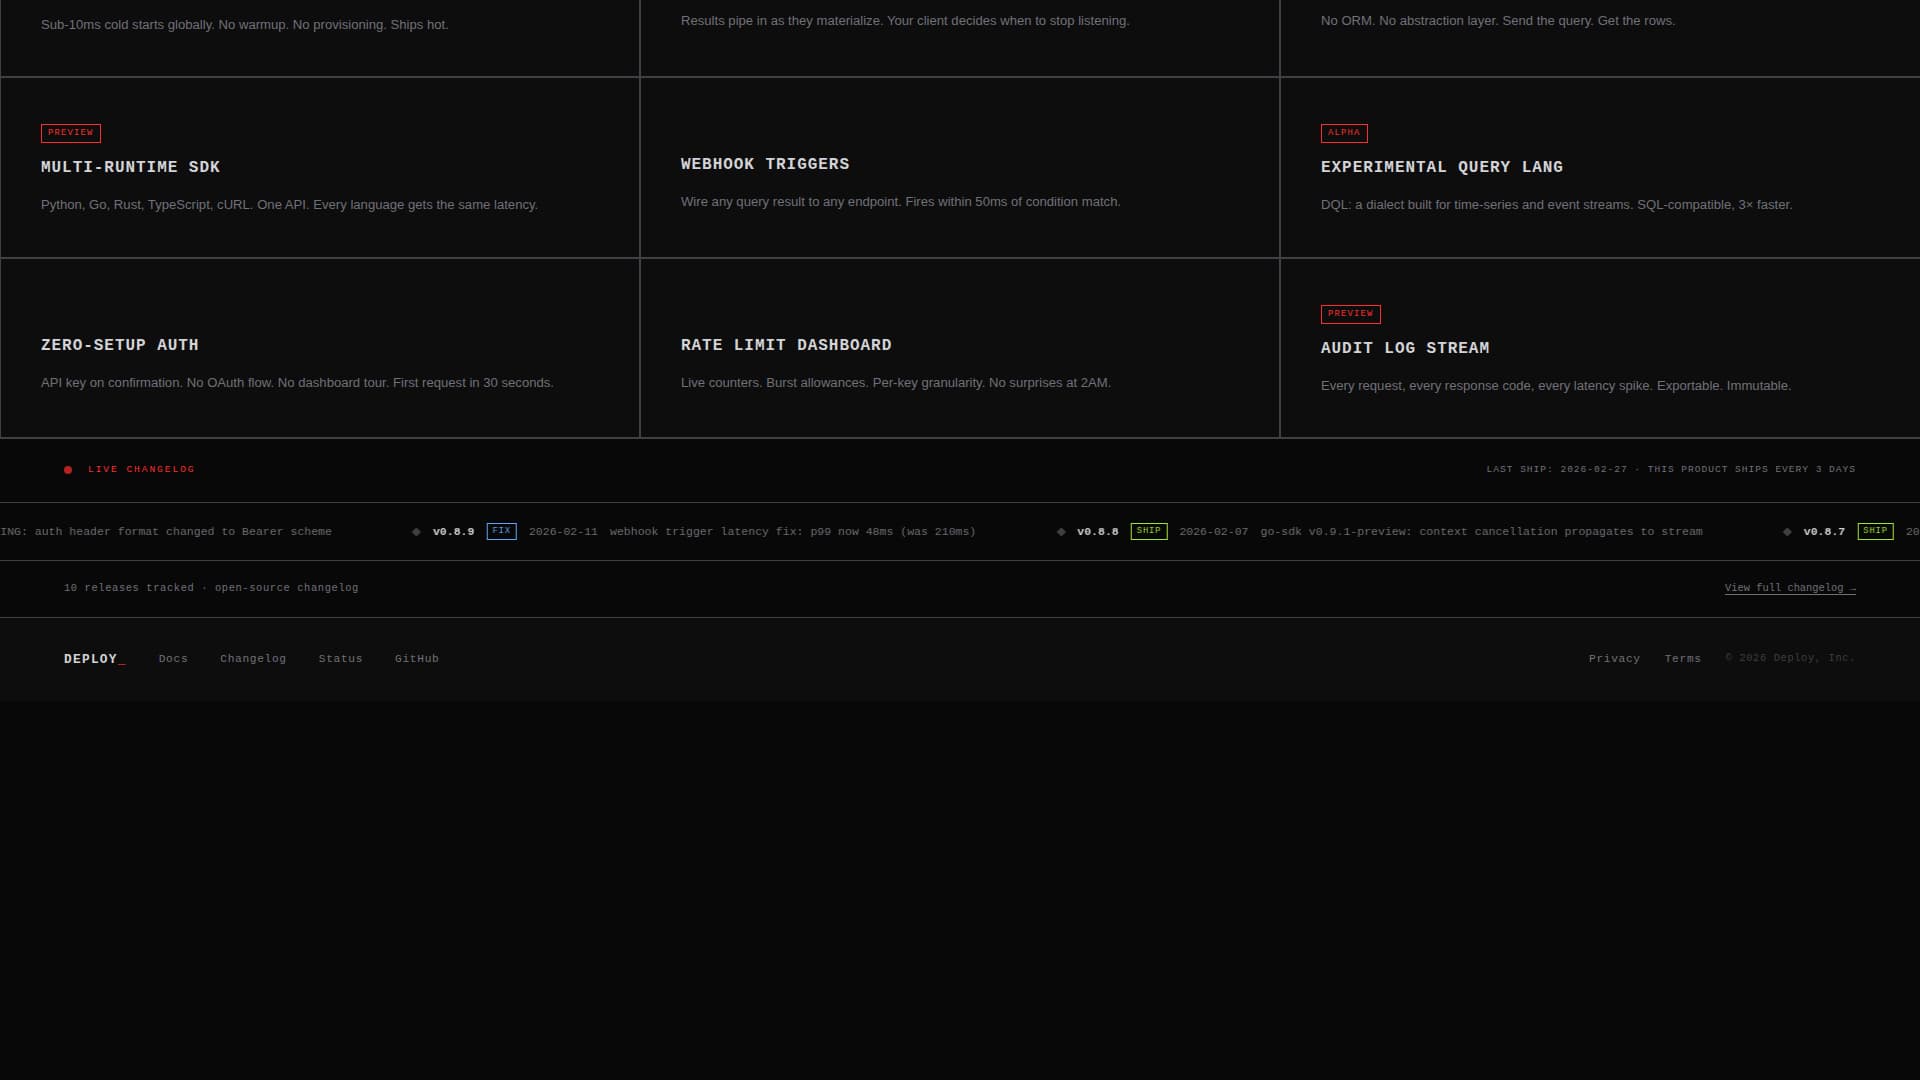Click the API key on confirmation description
1920x1080 pixels.
(297, 383)
